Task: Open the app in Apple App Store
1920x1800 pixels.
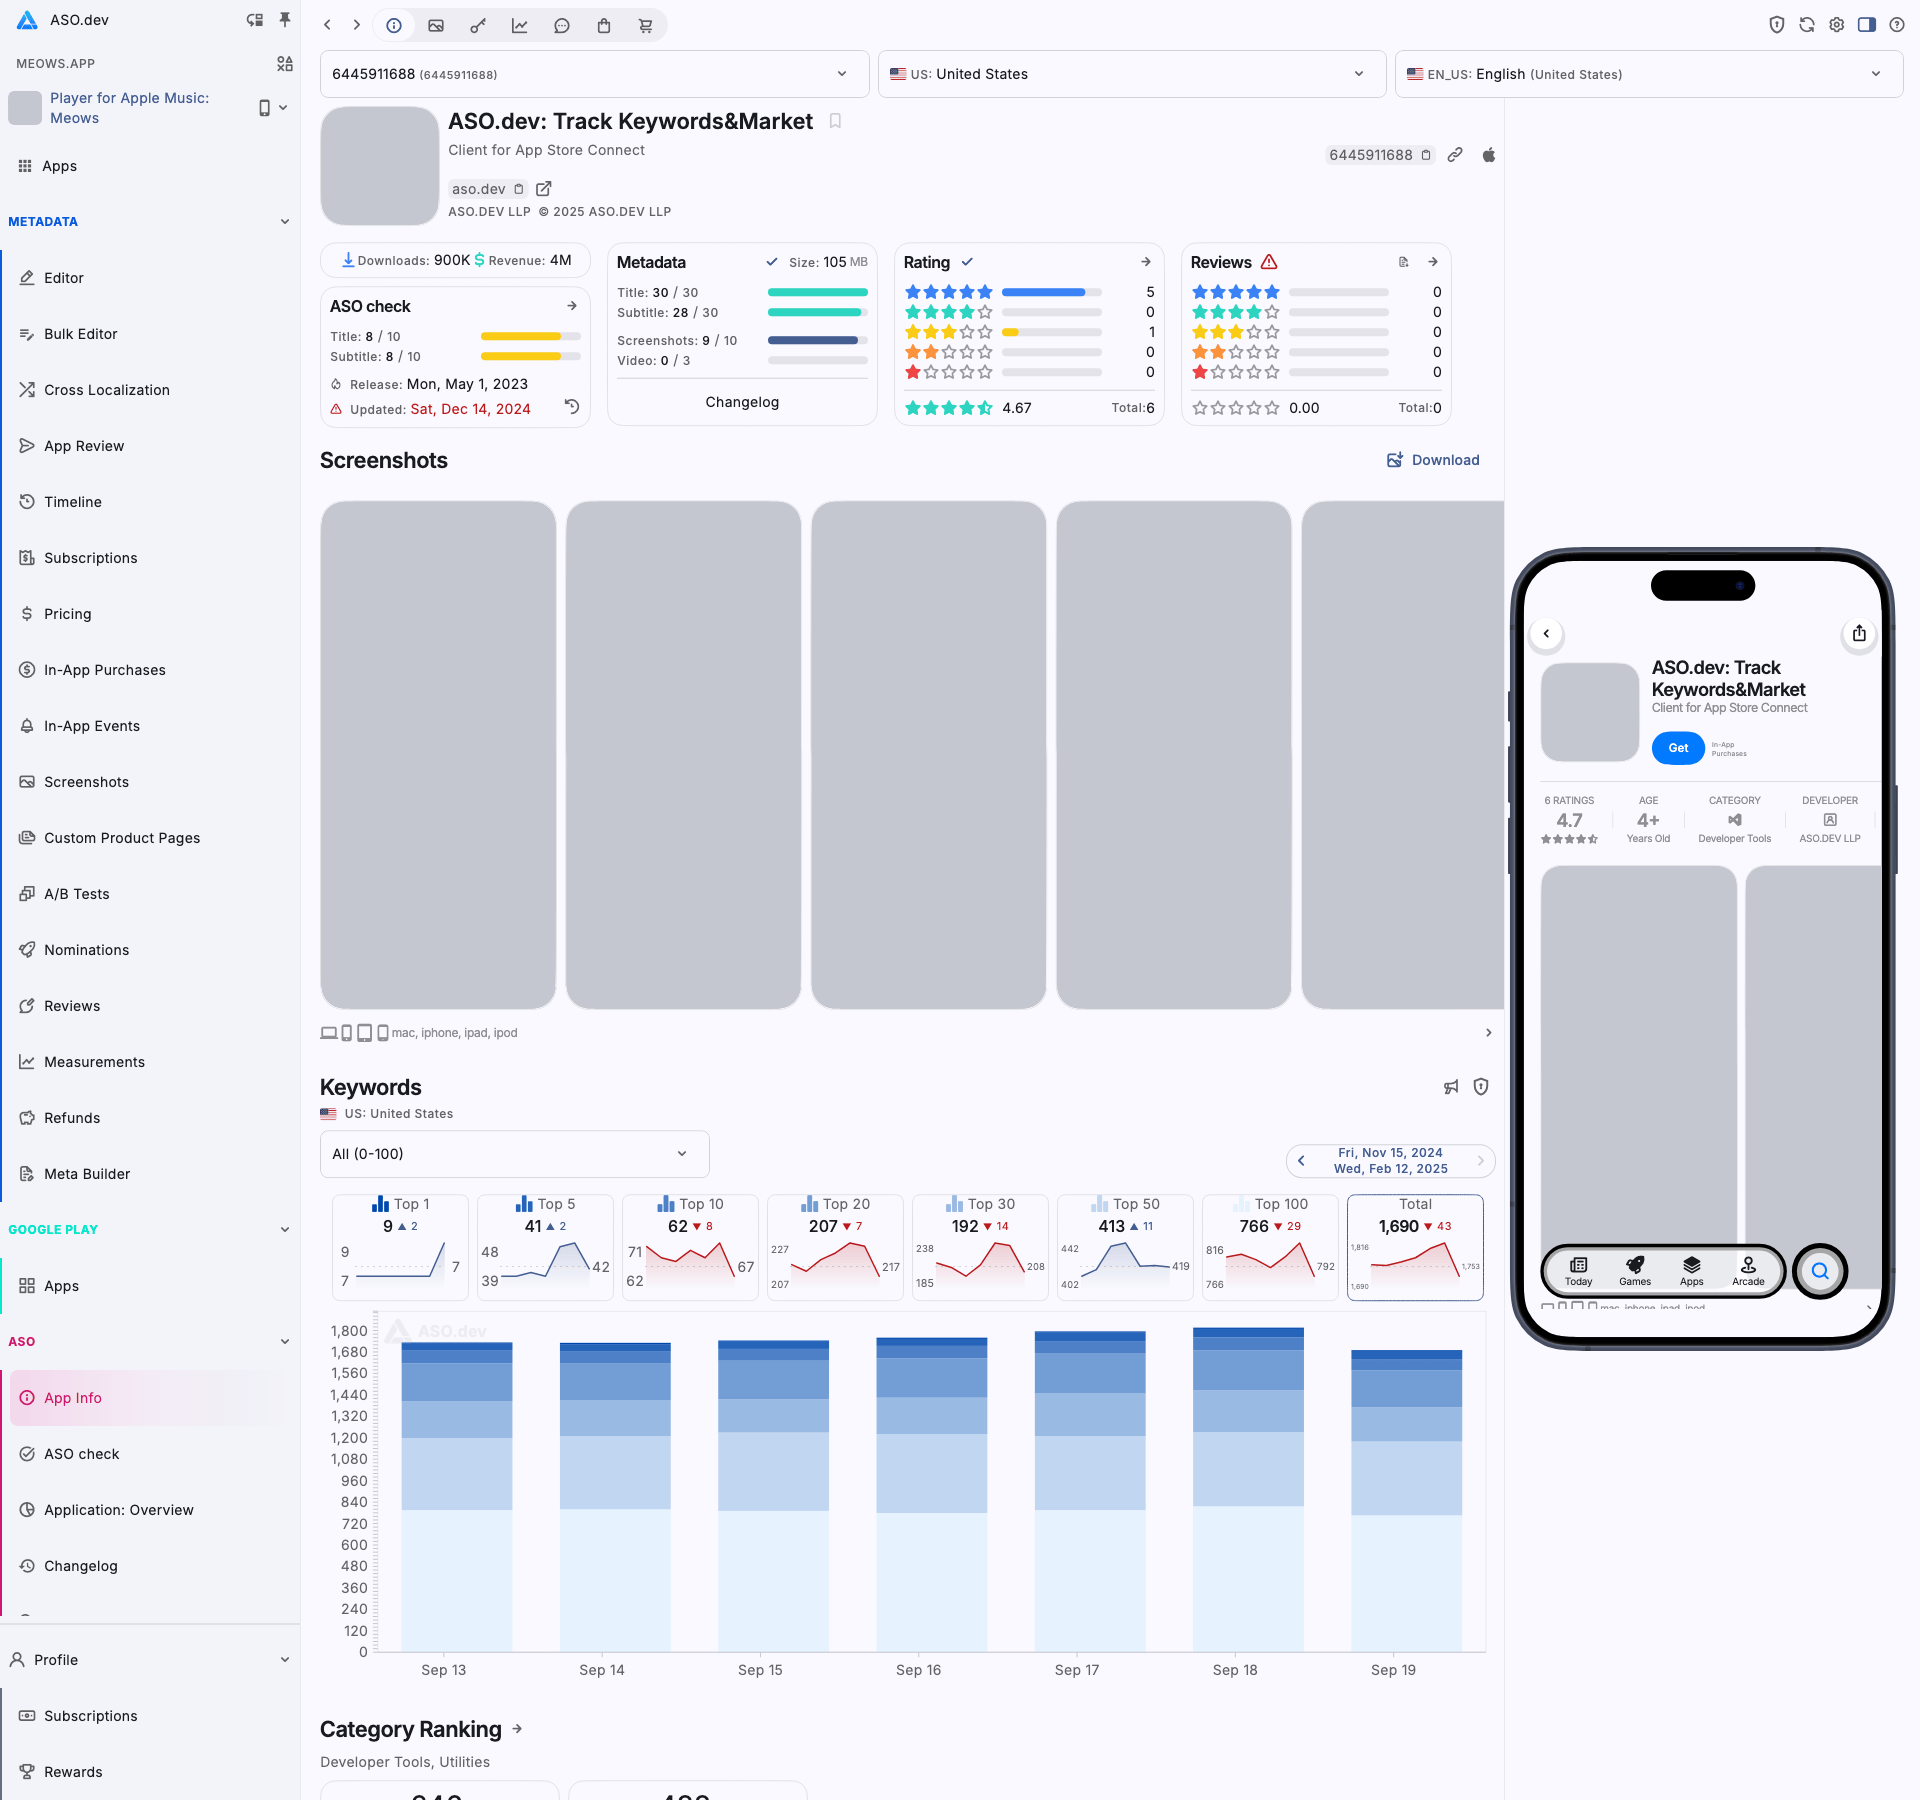Action: [1489, 155]
